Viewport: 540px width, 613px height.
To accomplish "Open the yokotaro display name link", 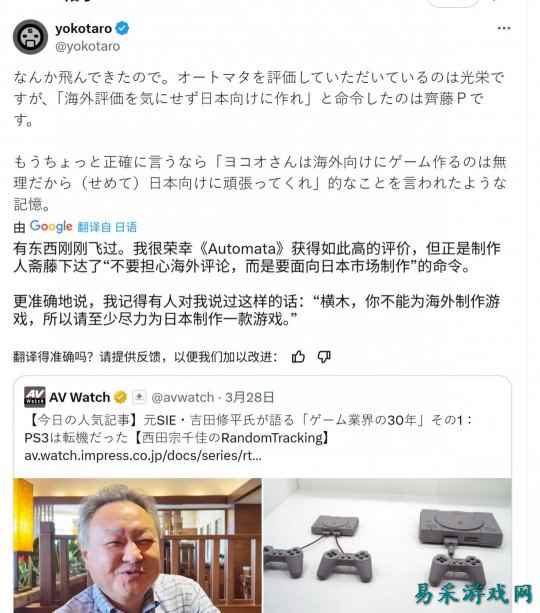I will pos(83,29).
